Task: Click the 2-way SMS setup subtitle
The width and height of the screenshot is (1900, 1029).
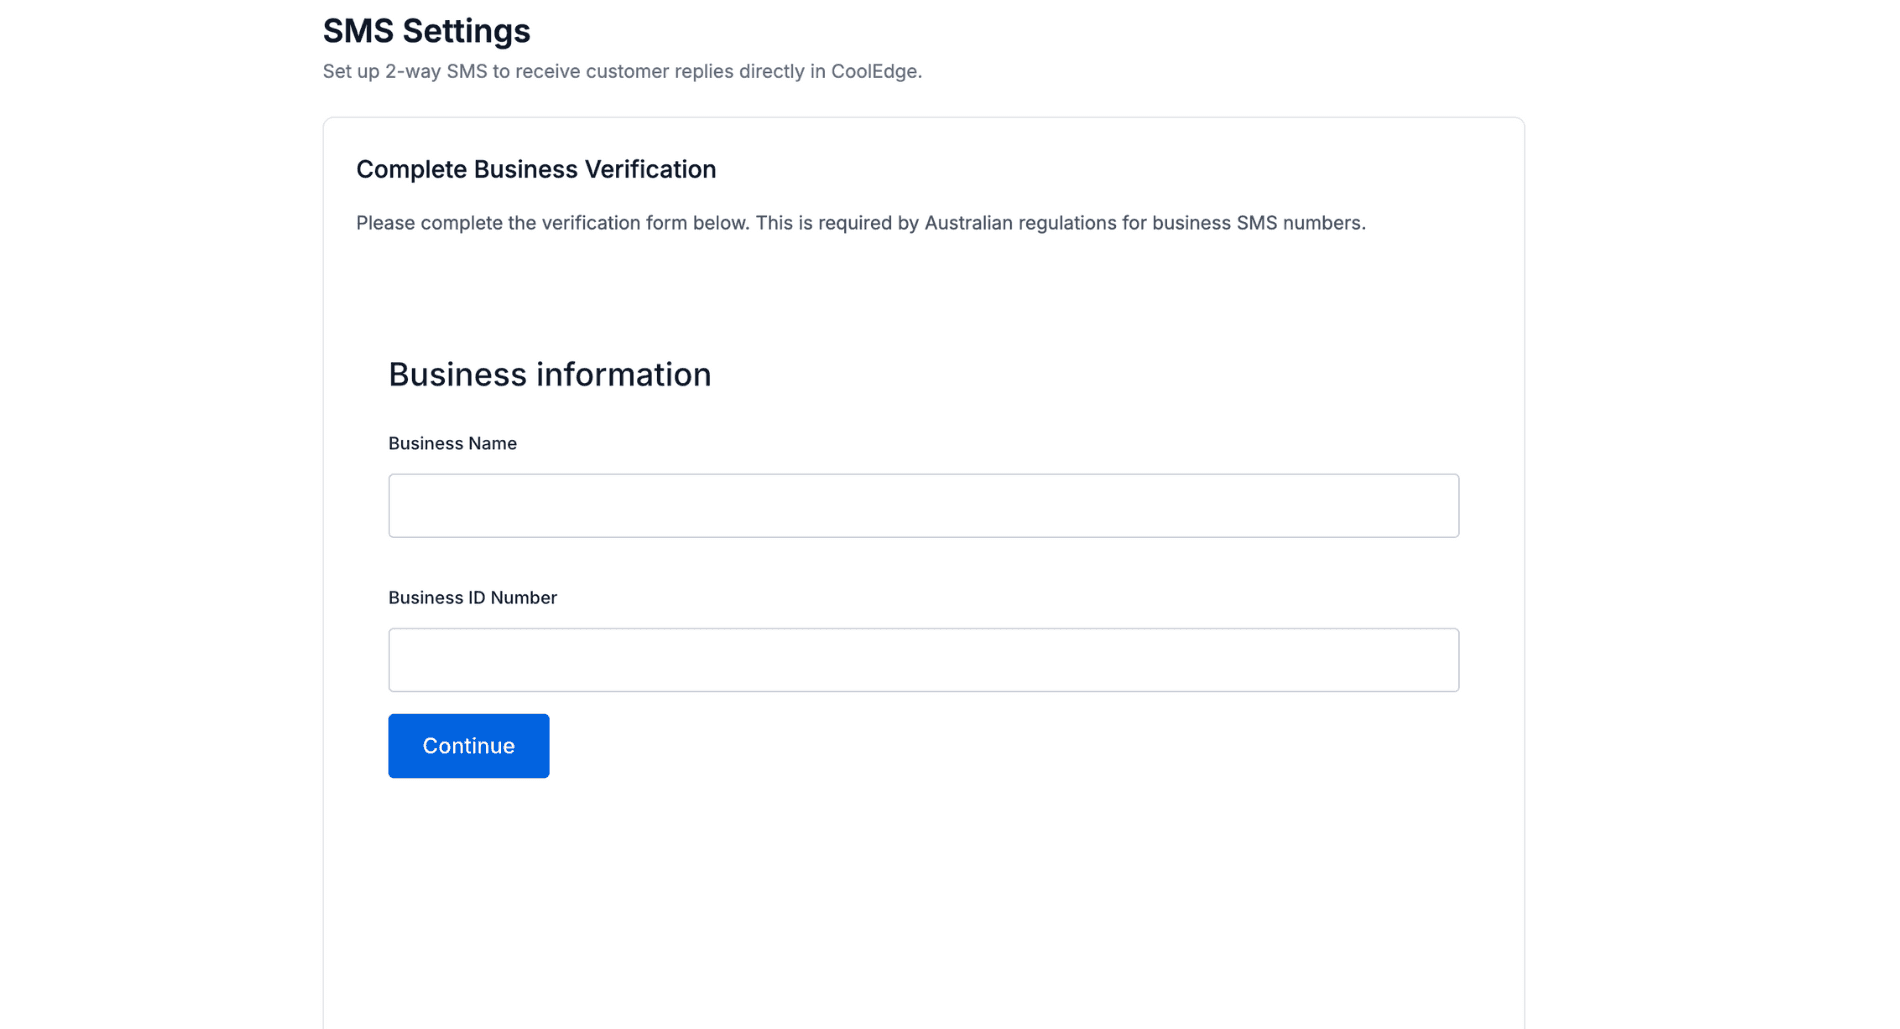Action: 621,71
